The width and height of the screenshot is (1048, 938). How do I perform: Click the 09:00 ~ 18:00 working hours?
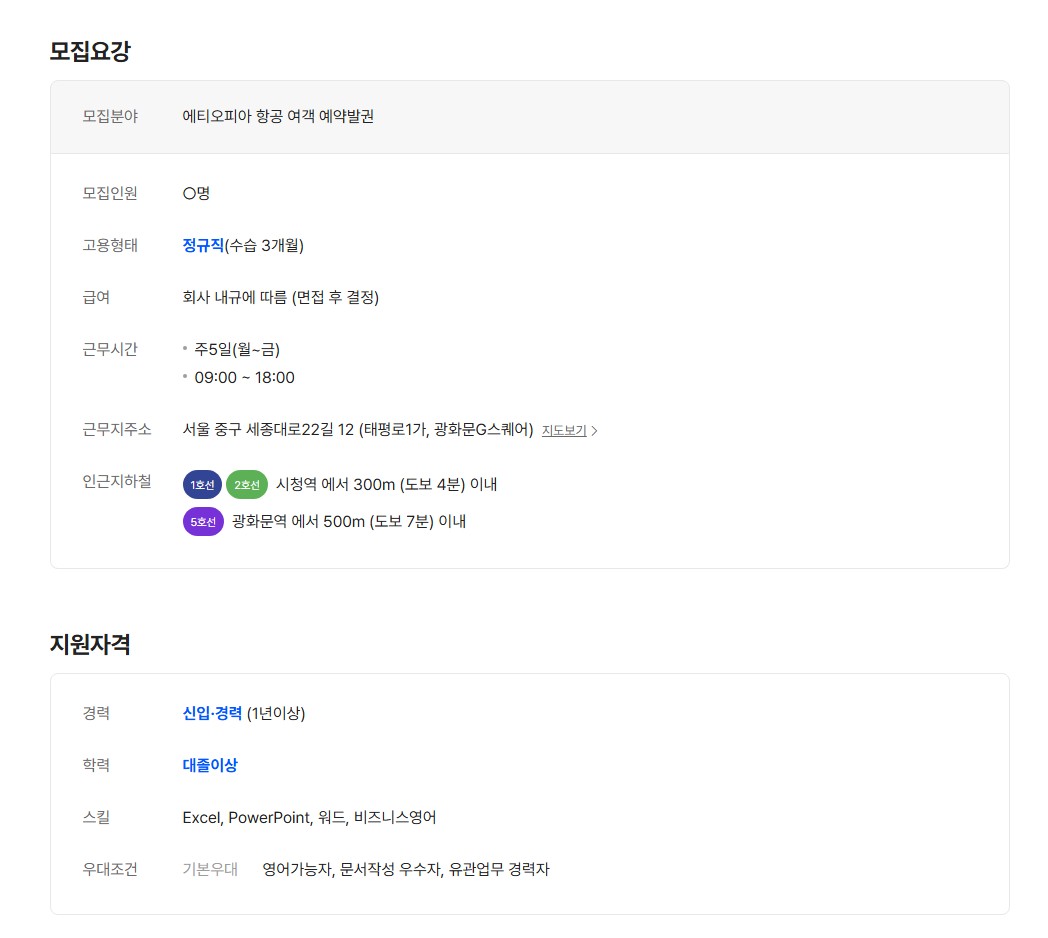[x=244, y=377]
